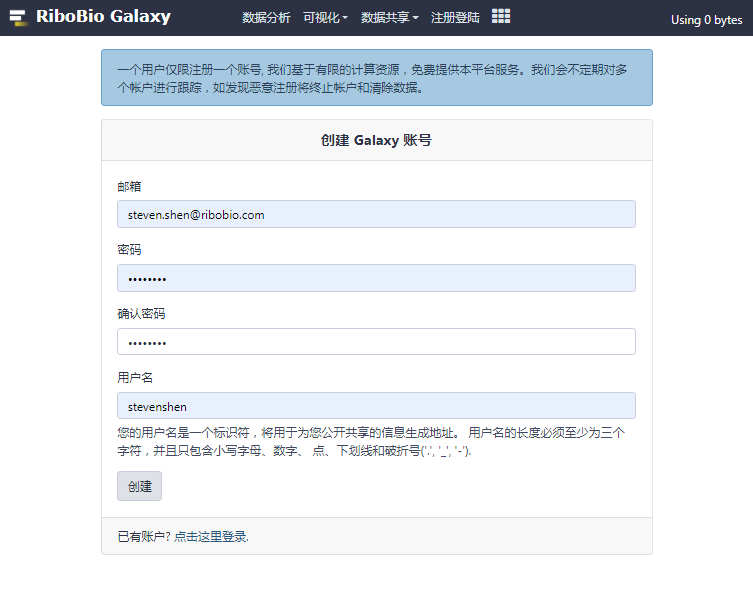Click the 创建 create button
The height and width of the screenshot is (602, 753).
click(x=139, y=486)
